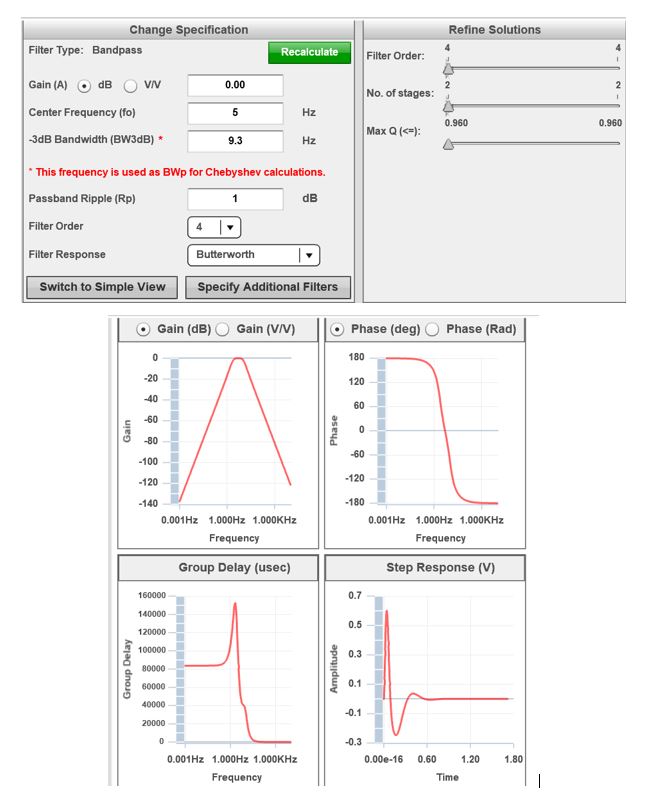
Task: Click the Group Delay (usec) header
Action: point(234,568)
